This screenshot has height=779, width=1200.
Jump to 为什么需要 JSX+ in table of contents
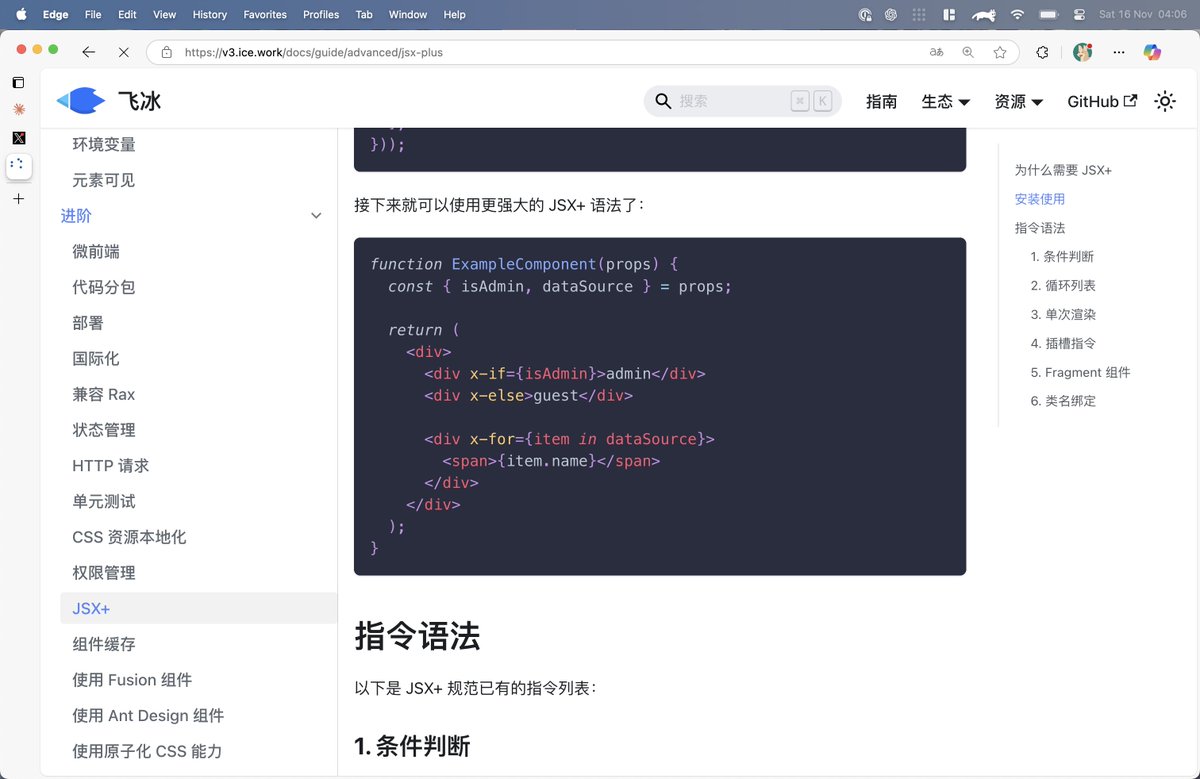(x=1063, y=170)
